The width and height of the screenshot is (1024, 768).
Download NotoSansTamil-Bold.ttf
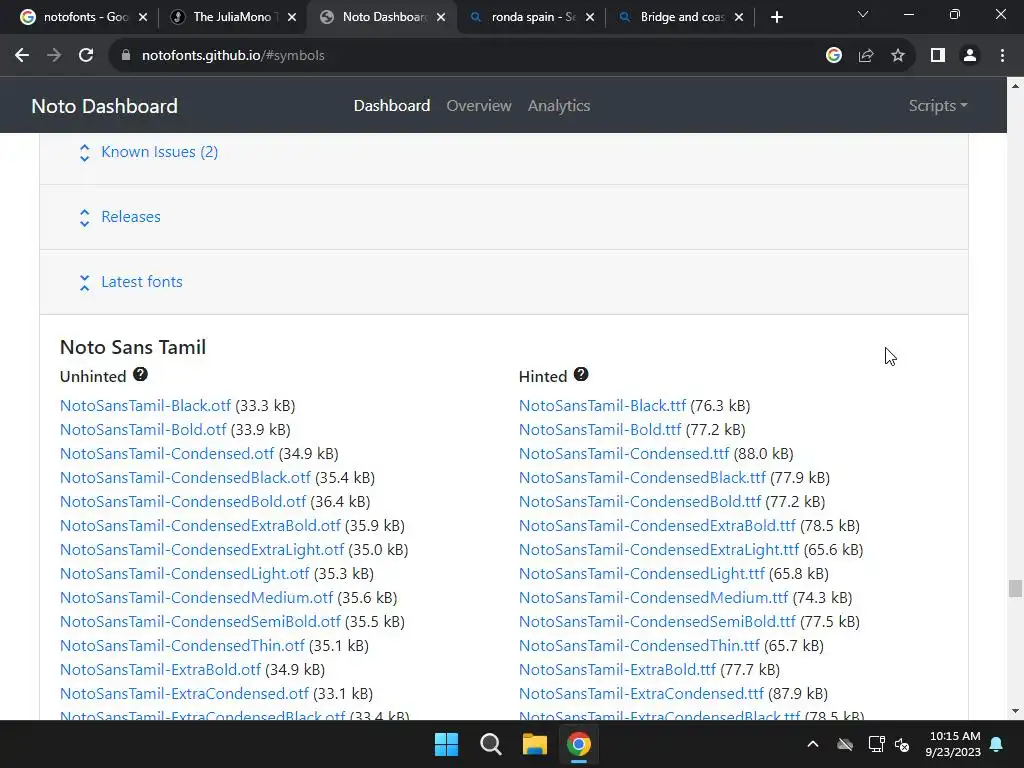pyautogui.click(x=600, y=430)
